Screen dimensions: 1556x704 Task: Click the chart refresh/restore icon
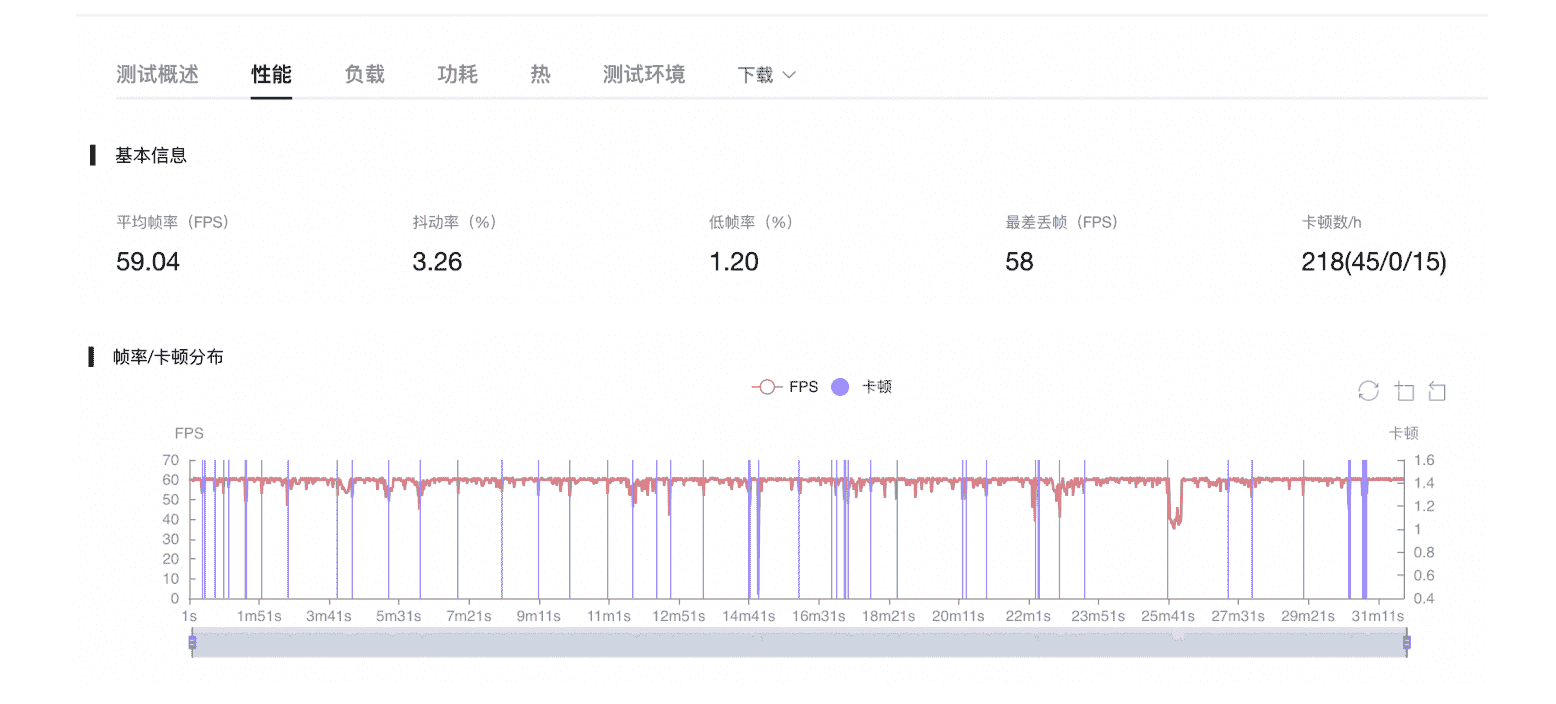tap(1368, 391)
